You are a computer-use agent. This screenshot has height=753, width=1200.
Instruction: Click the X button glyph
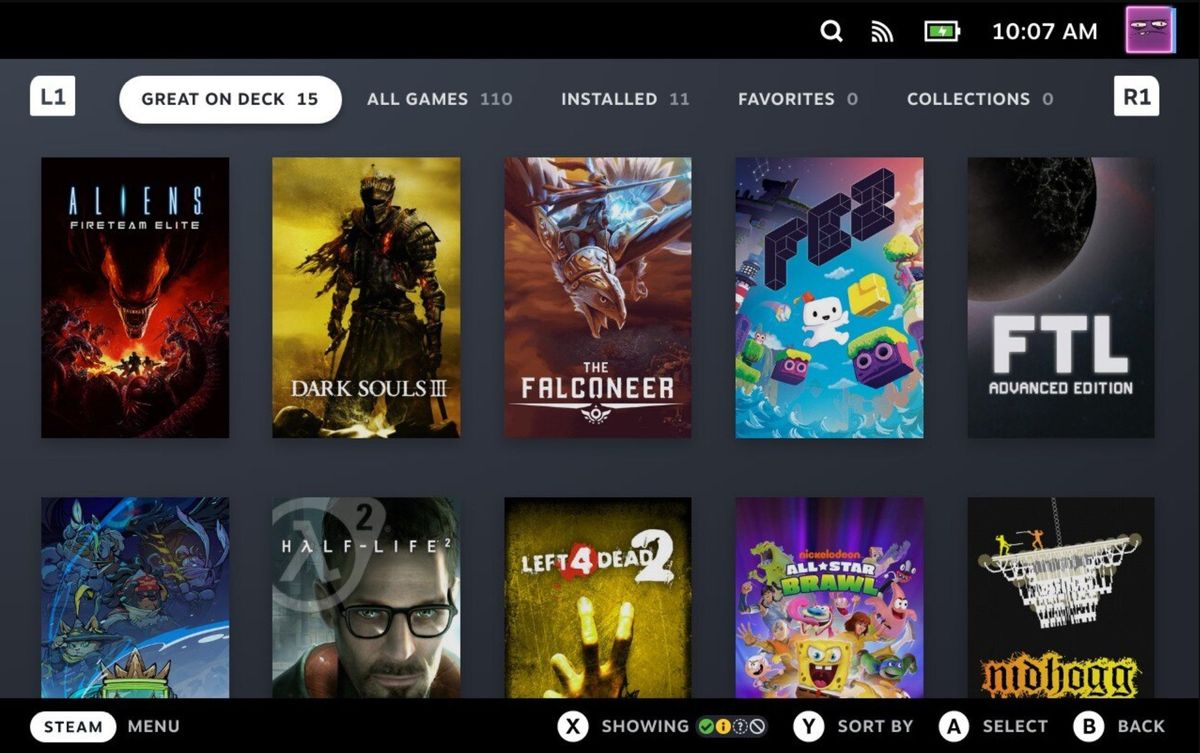tap(573, 726)
